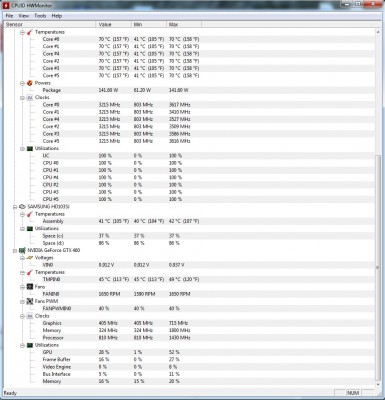The height and width of the screenshot is (400, 385).
Task: Click the Max column header
Action: pos(184,24)
